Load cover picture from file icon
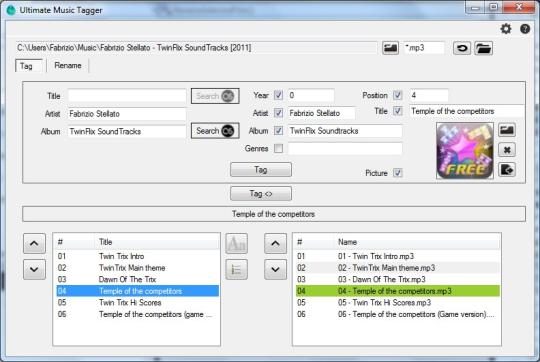Viewport: 540px width, 362px height. [x=507, y=130]
